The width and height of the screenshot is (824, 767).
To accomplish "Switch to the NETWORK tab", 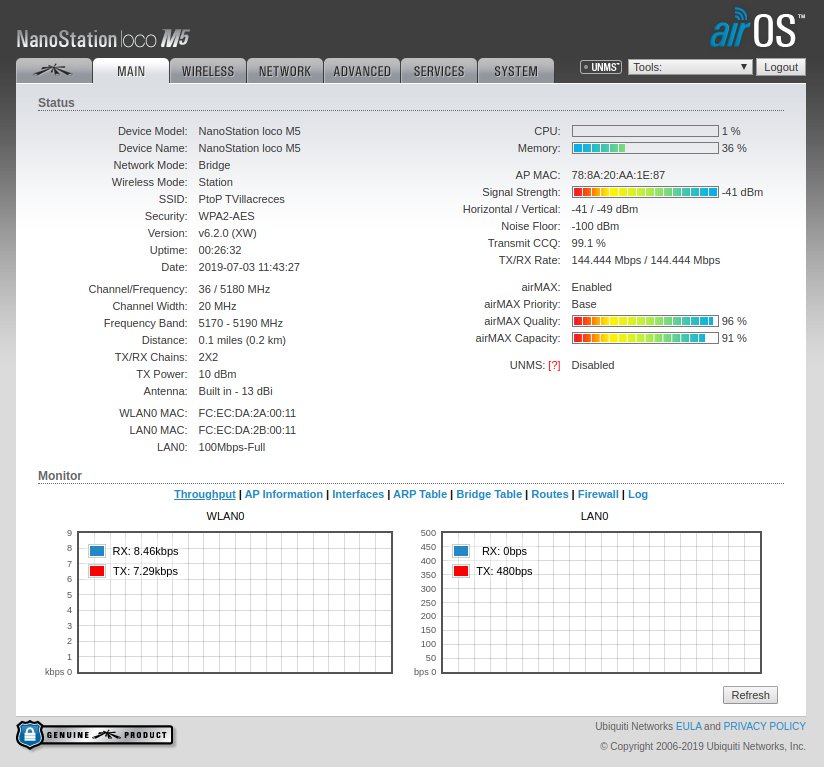I will coord(284,71).
